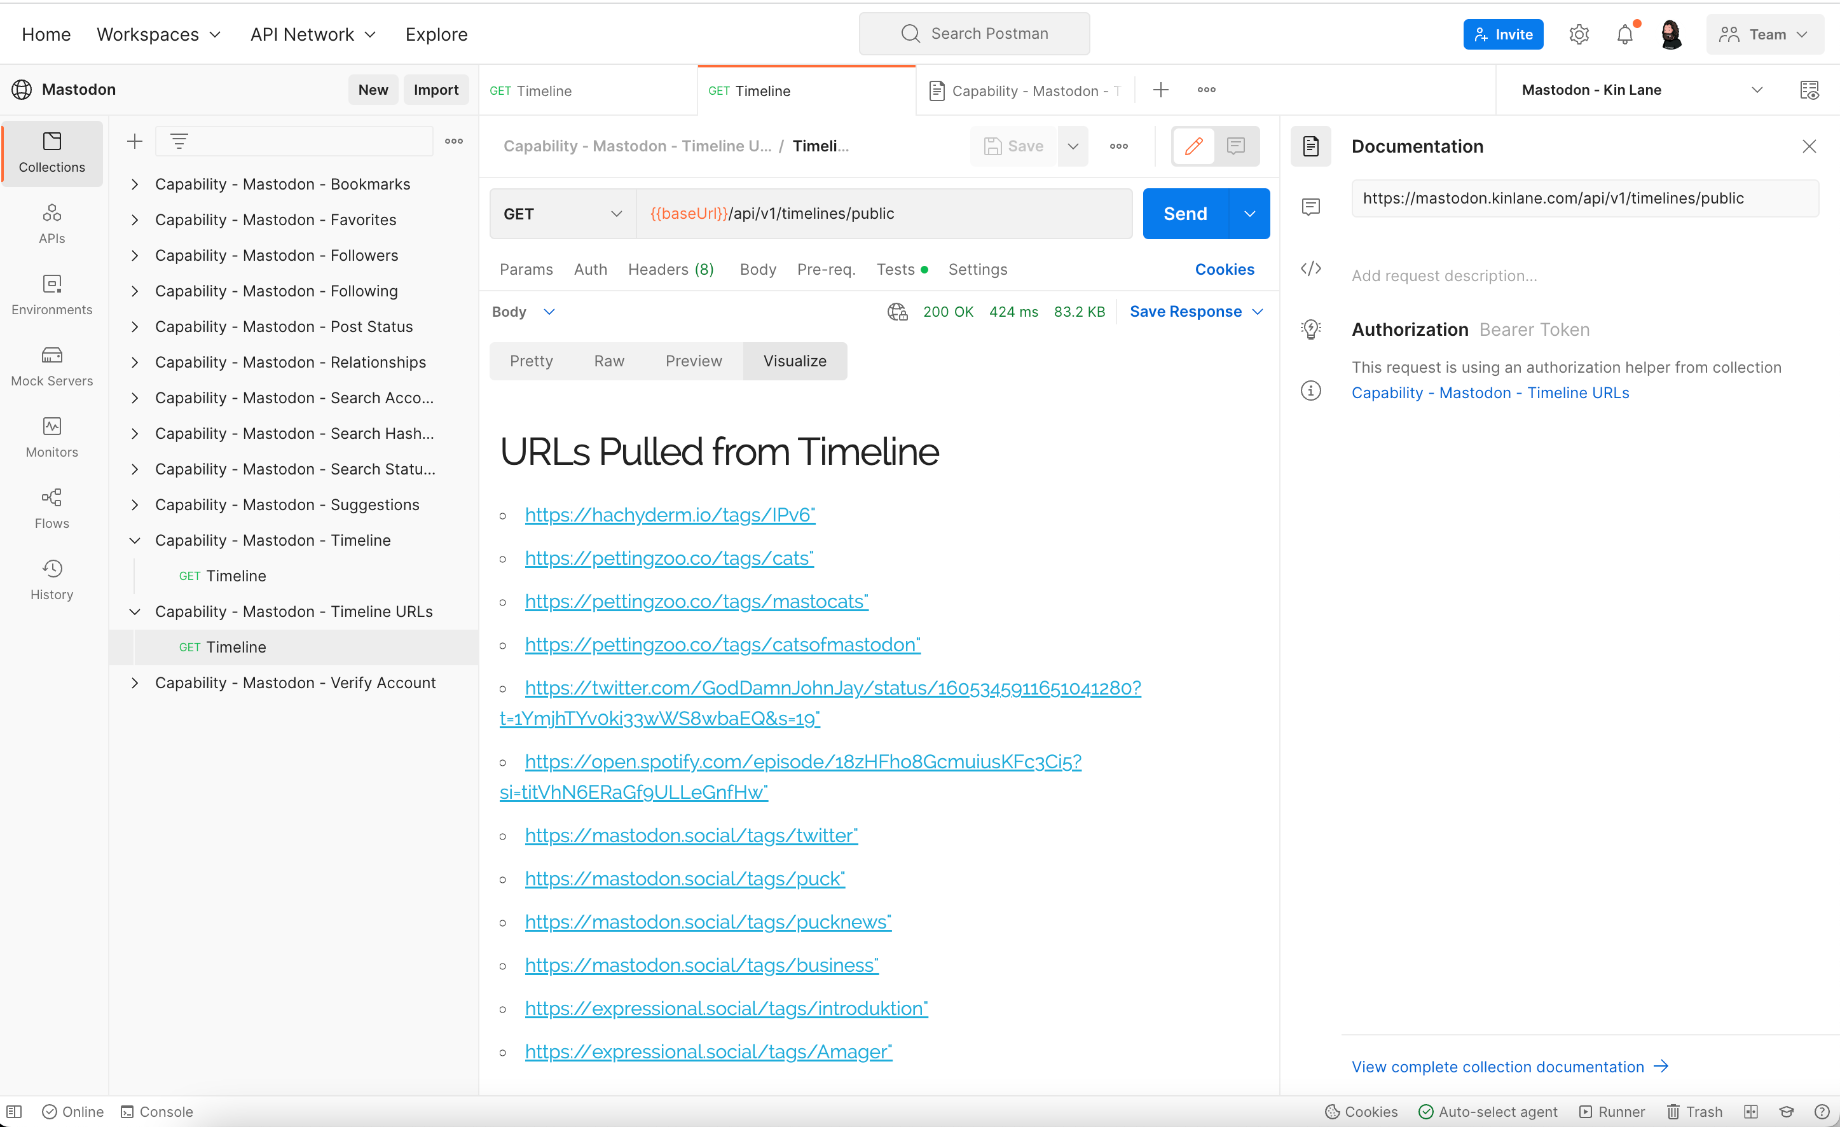Click the New button

click(x=373, y=90)
